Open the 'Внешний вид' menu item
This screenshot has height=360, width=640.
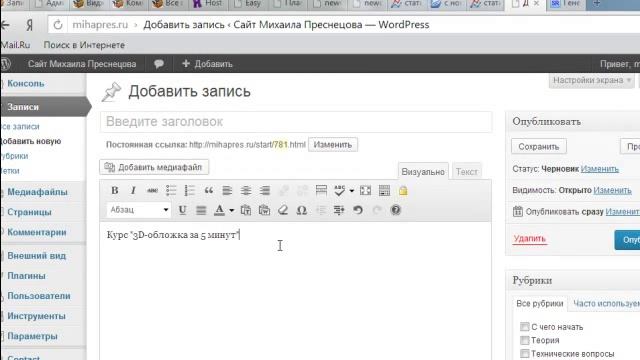point(36,256)
